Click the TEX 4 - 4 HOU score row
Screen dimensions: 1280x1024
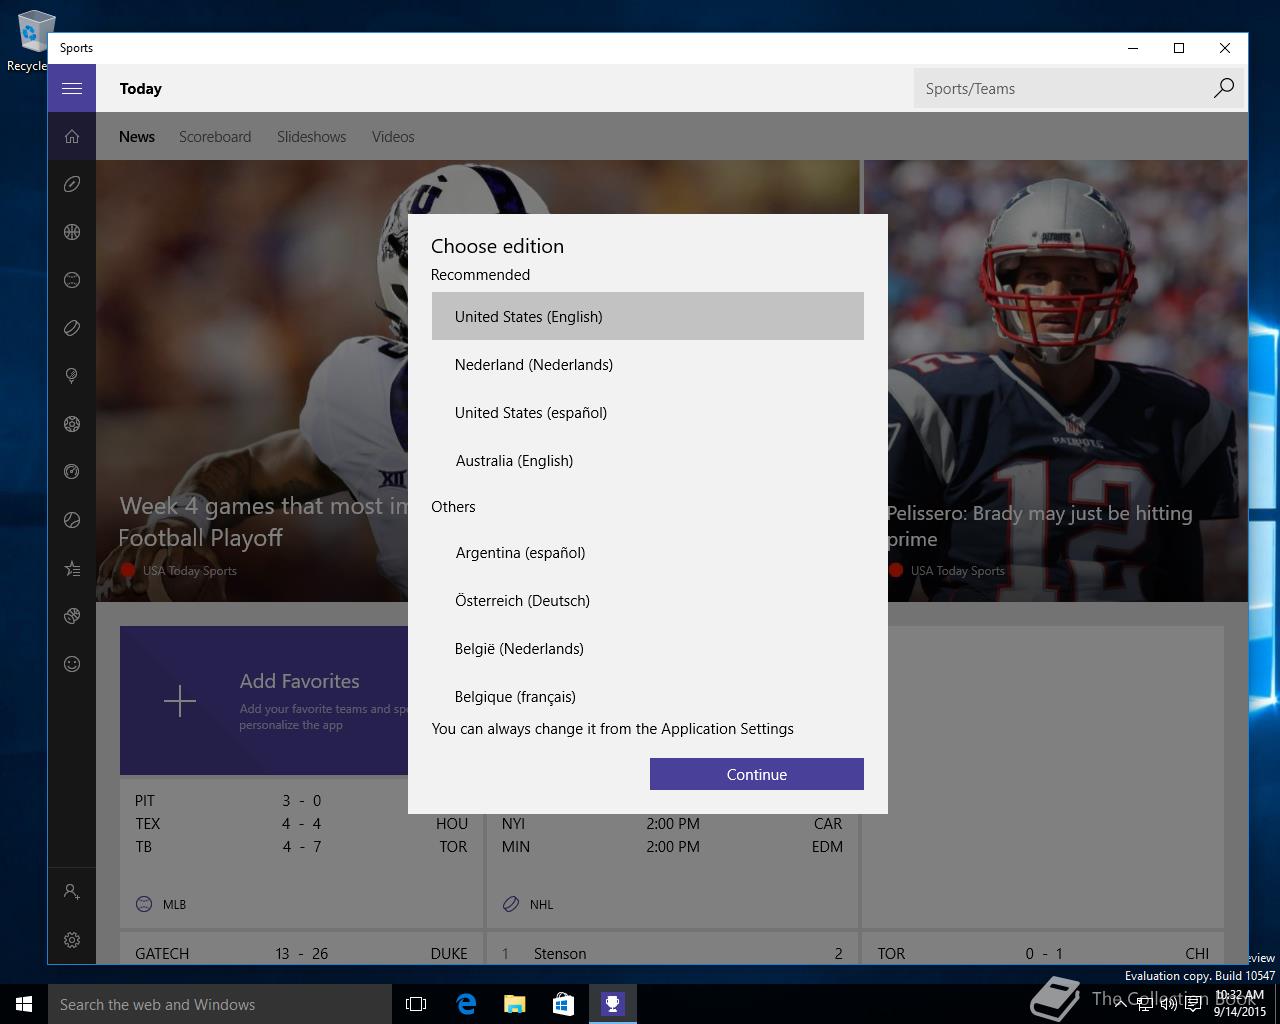pos(301,823)
